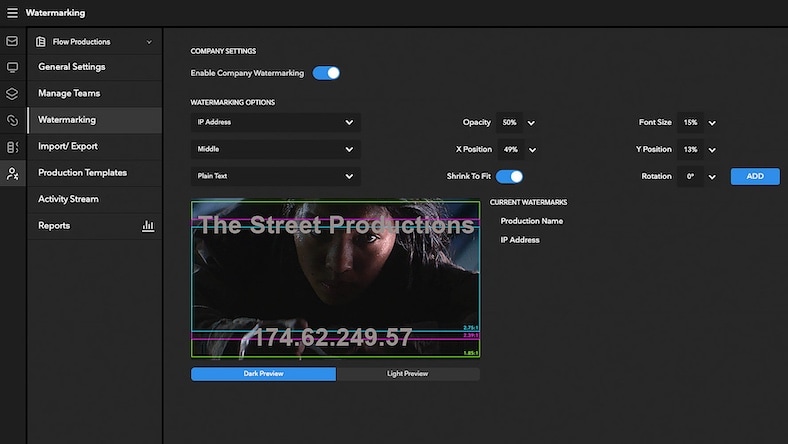The image size is (788, 444).
Task: Open the paperclip link sidebar icon
Action: 12,120
